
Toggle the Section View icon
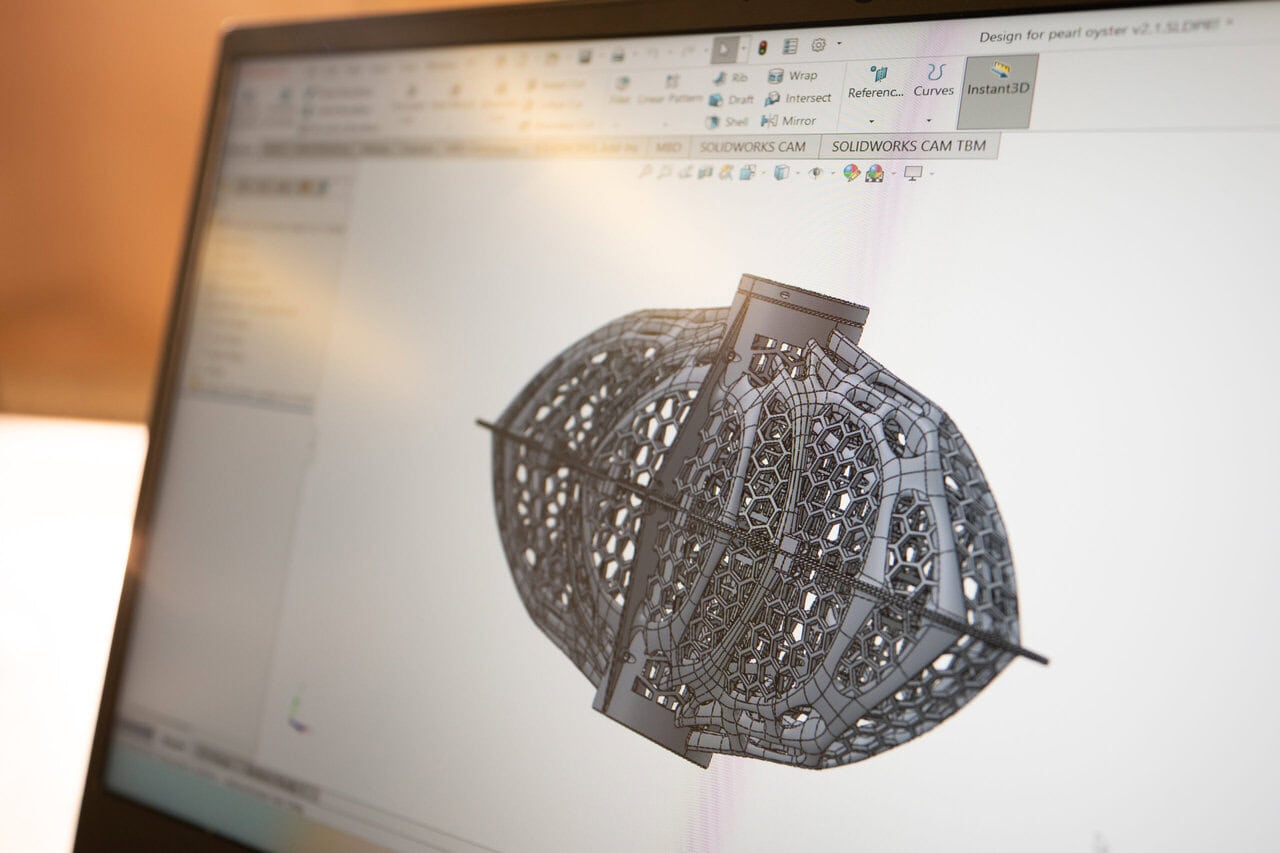pyautogui.click(x=706, y=173)
